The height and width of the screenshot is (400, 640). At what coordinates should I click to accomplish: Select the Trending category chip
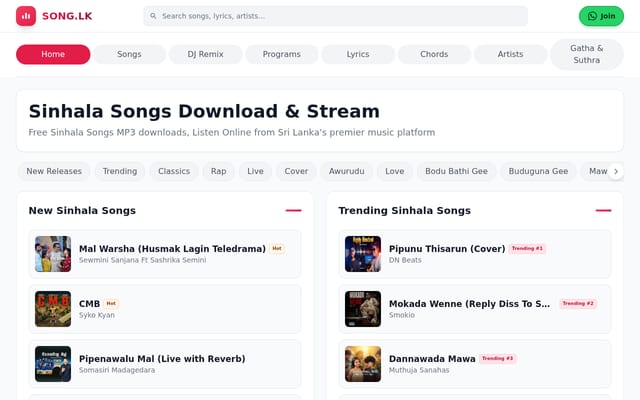pyautogui.click(x=120, y=171)
